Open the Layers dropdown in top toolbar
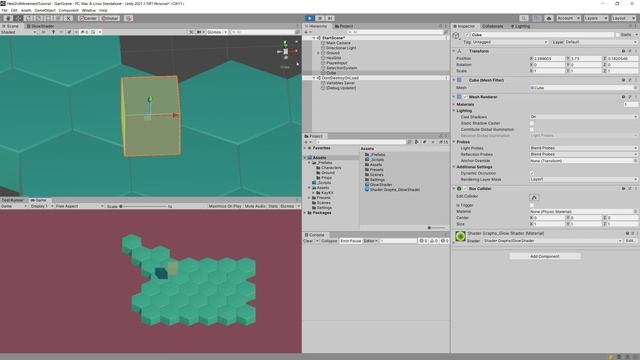The image size is (640, 360). 596,18
